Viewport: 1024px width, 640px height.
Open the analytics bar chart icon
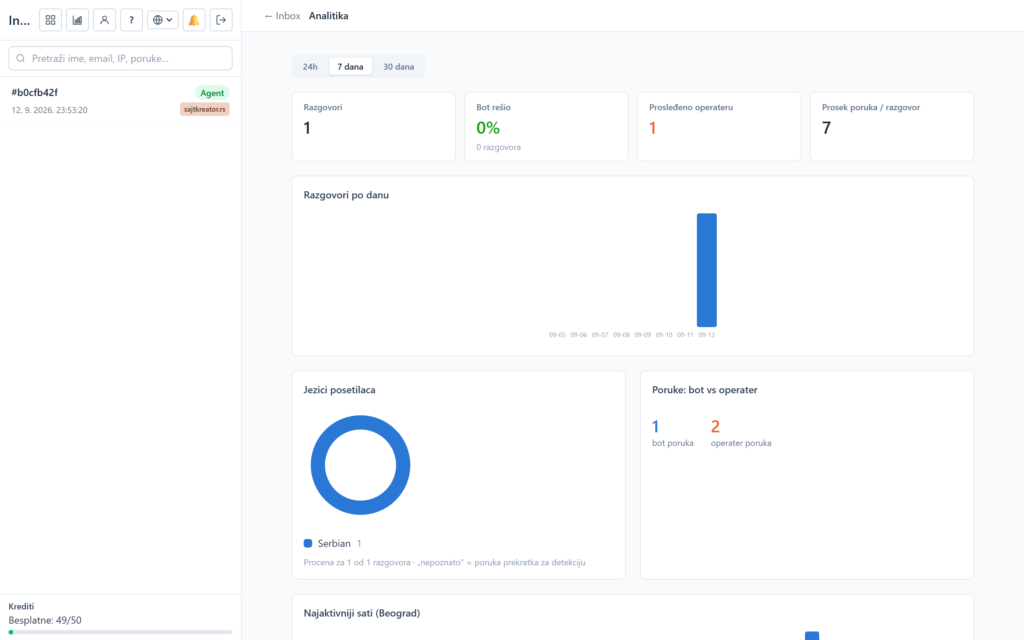[77, 20]
